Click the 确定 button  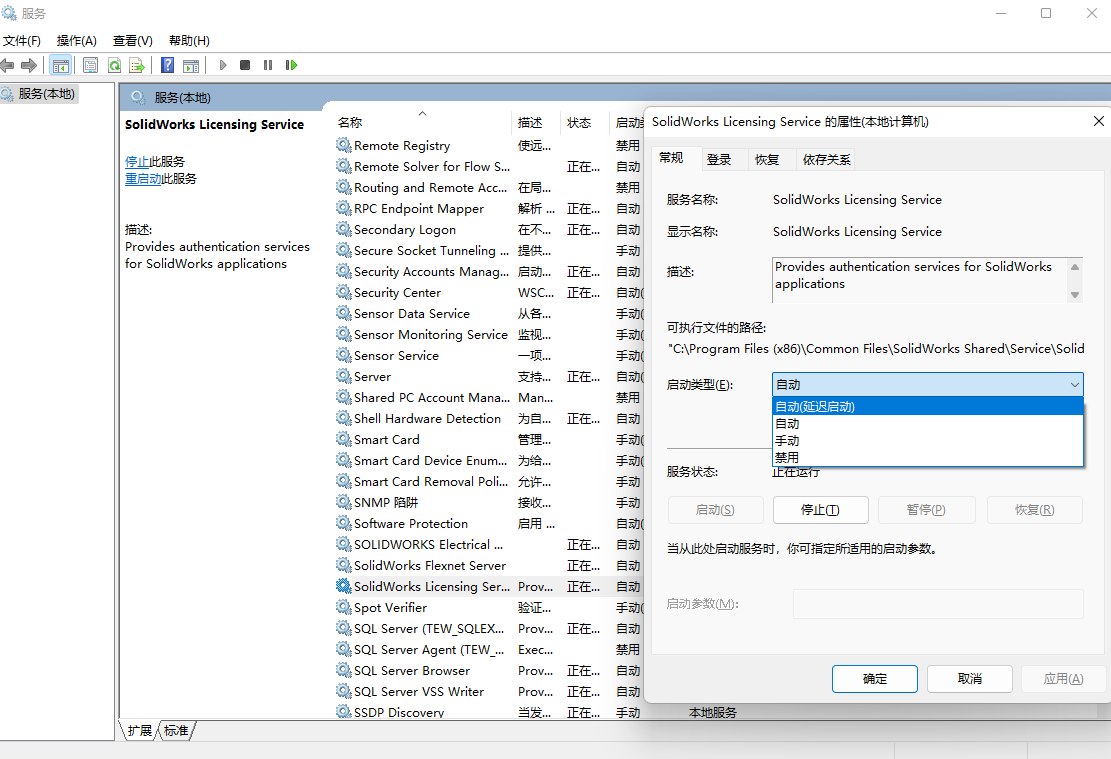click(874, 679)
